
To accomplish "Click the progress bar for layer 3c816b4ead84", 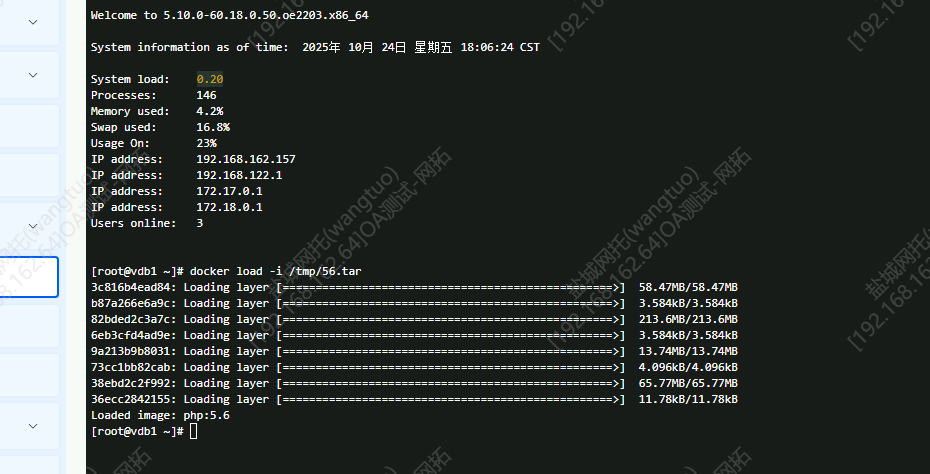I will (x=450, y=287).
